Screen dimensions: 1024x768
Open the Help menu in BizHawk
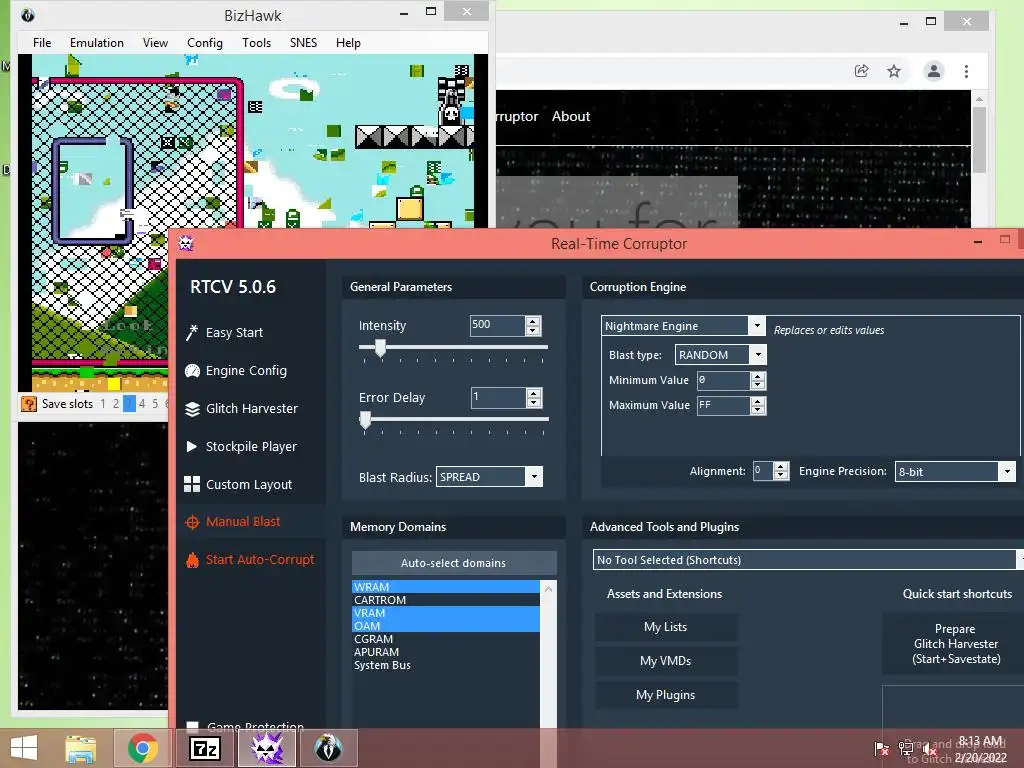[x=348, y=42]
